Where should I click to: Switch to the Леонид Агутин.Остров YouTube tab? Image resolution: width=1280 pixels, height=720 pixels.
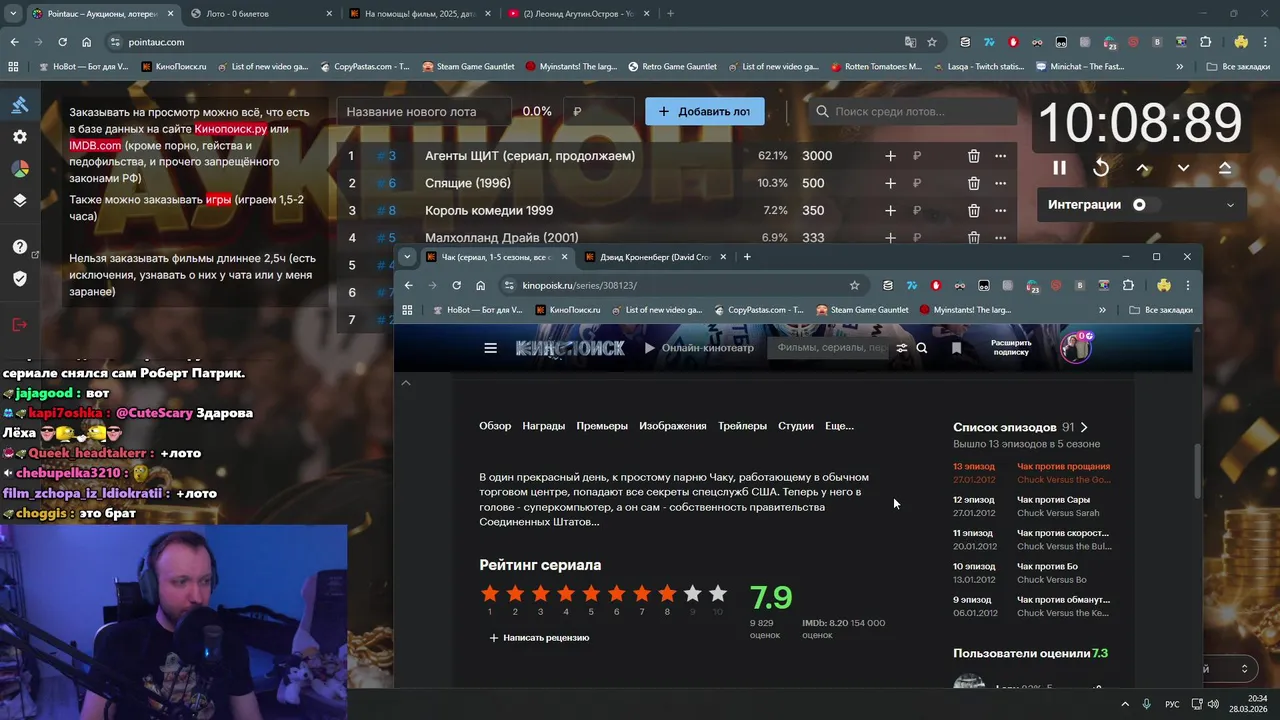[x=578, y=14]
